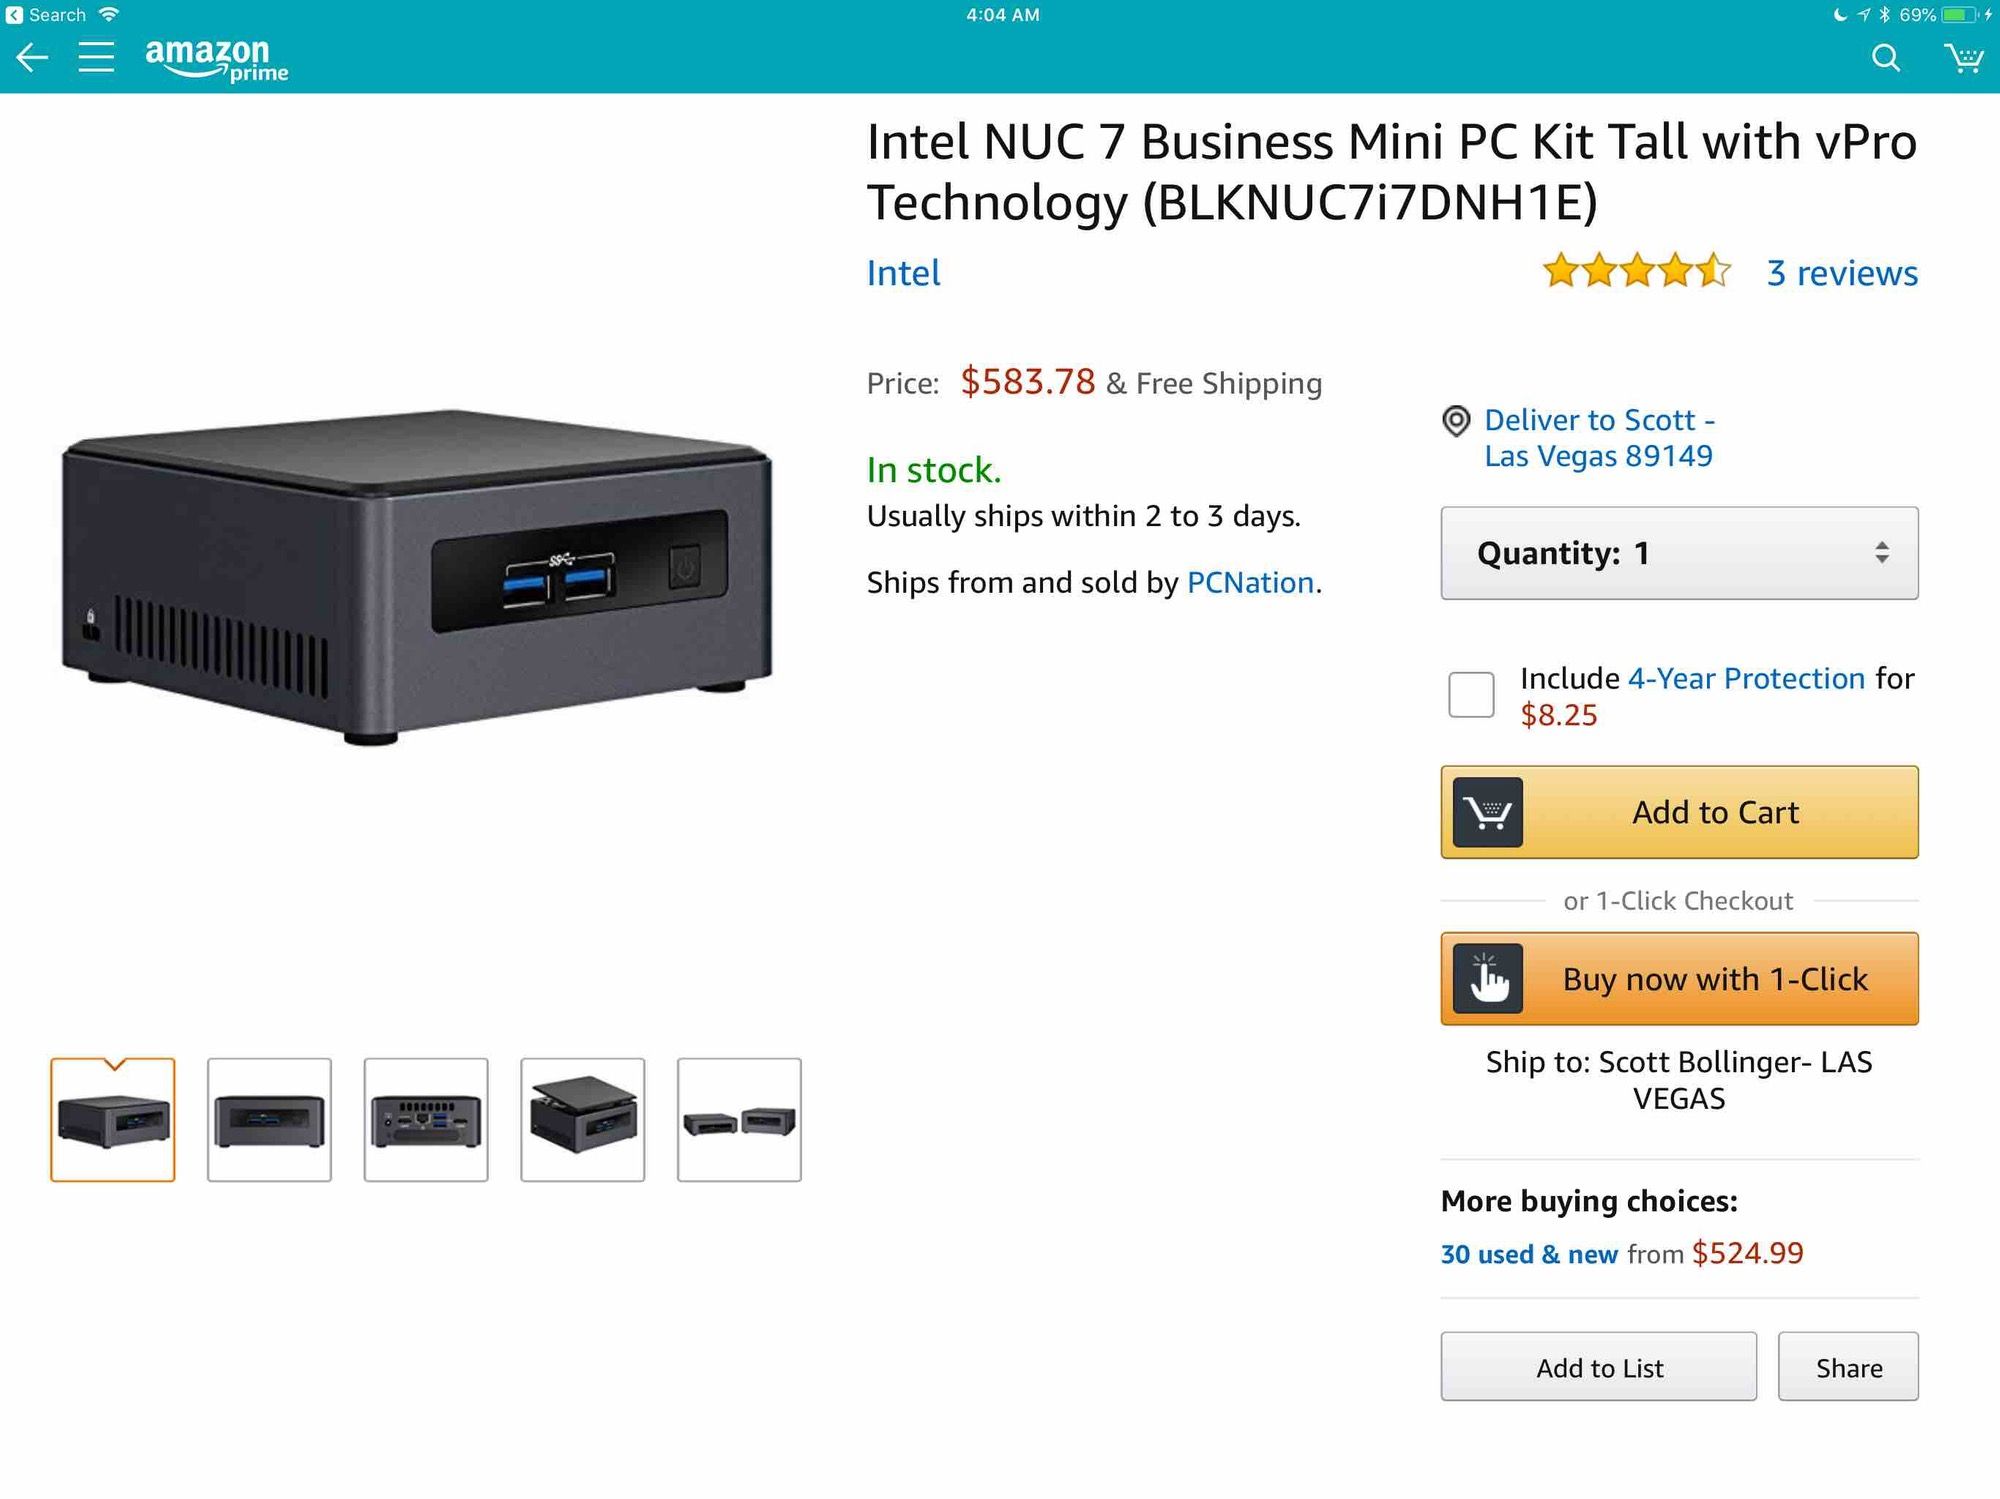The height and width of the screenshot is (1499, 2000).
Task: Click Add to Cart button
Action: tap(1679, 812)
